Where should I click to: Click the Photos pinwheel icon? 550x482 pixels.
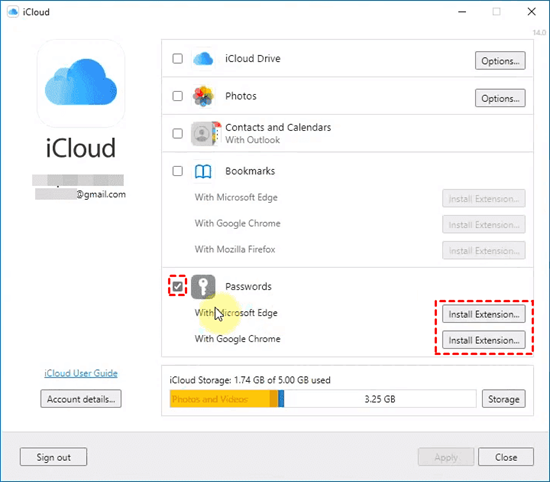click(203, 96)
